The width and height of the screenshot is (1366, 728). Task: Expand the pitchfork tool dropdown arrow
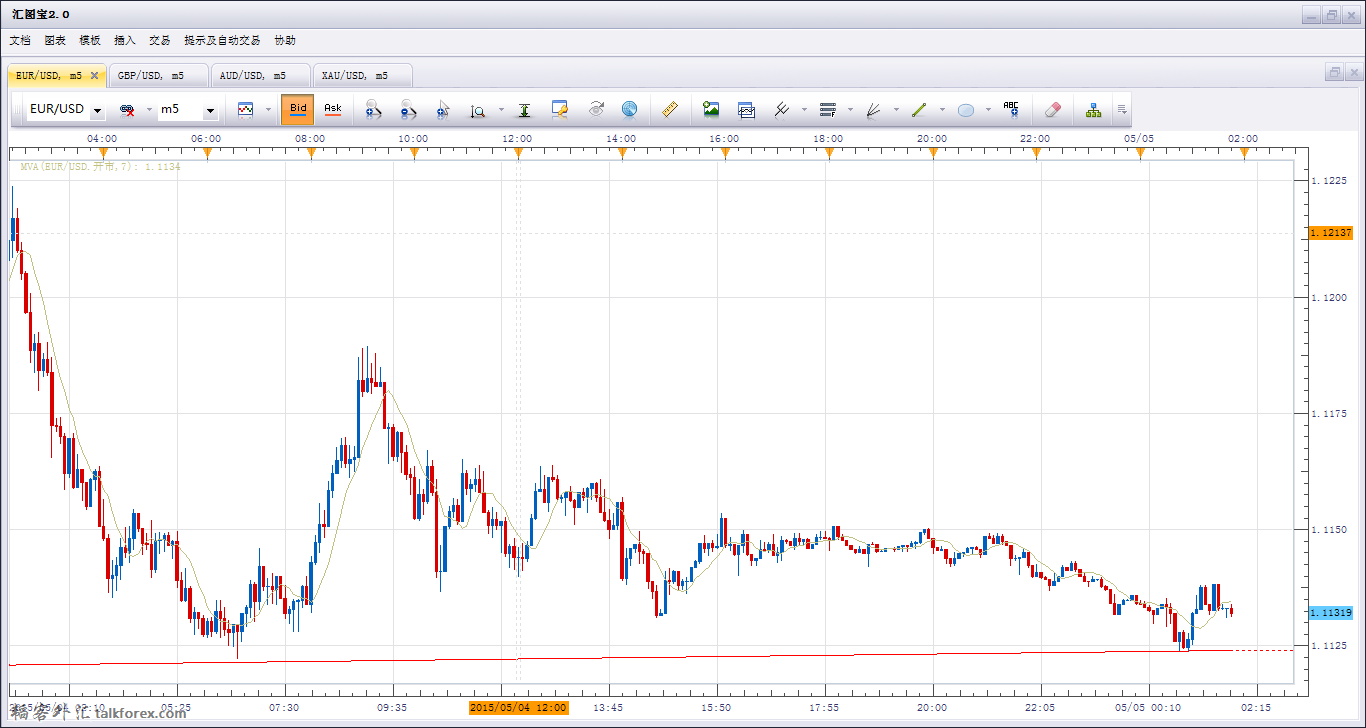pos(804,110)
